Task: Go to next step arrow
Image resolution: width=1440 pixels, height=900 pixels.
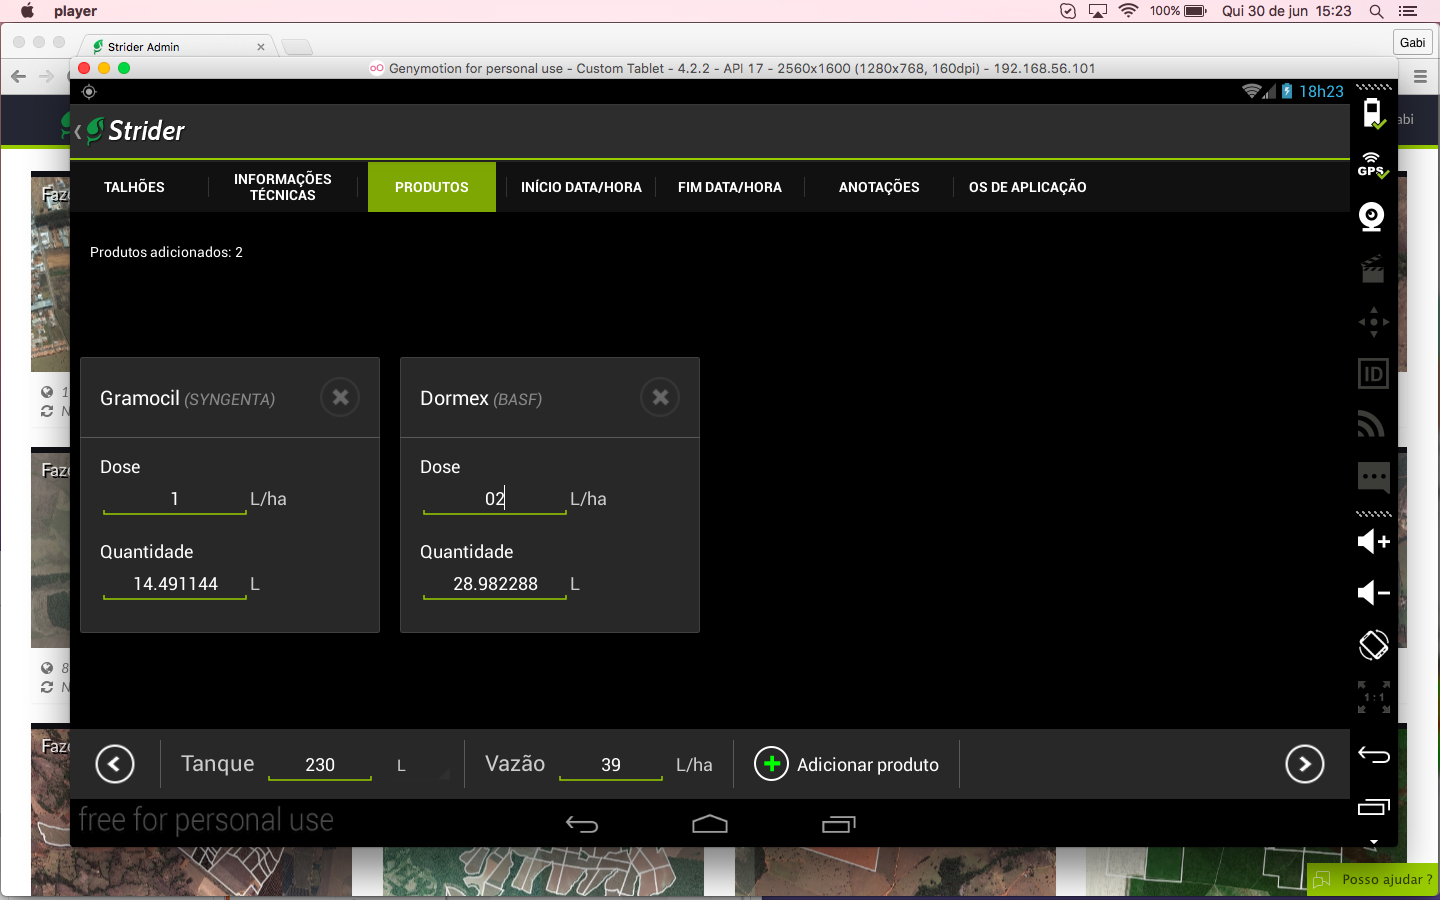Action: point(1305,765)
